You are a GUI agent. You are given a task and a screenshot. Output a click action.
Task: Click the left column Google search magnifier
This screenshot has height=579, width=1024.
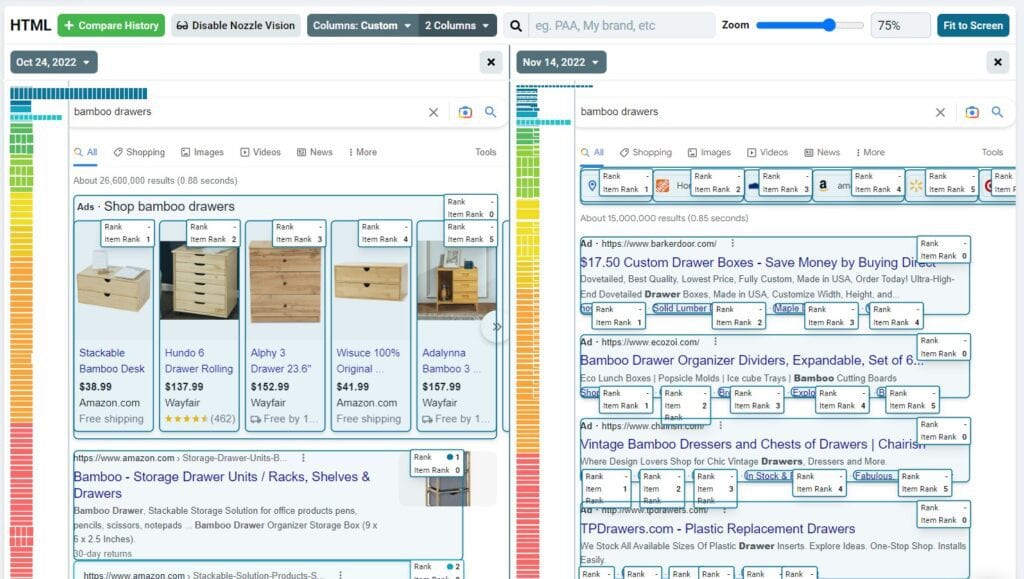click(x=490, y=112)
